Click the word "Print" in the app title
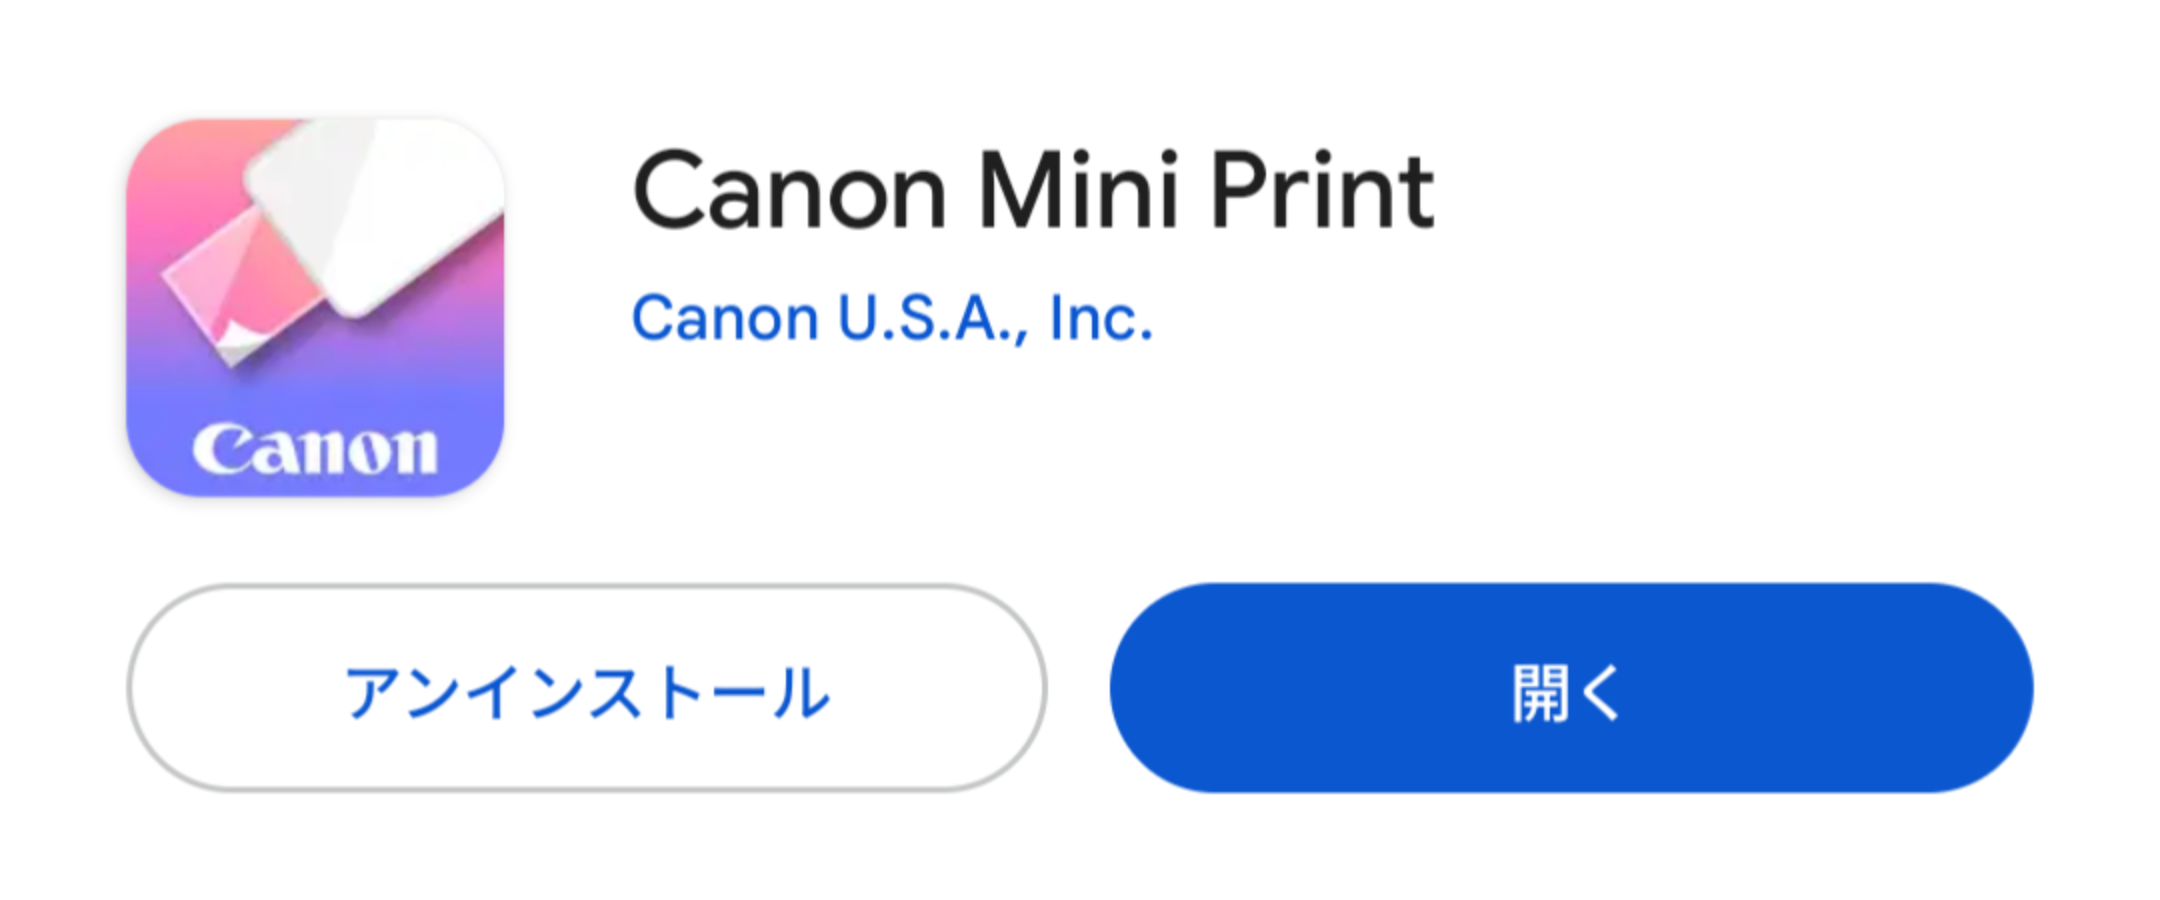Image resolution: width=2160 pixels, height=900 pixels. pyautogui.click(x=1323, y=190)
